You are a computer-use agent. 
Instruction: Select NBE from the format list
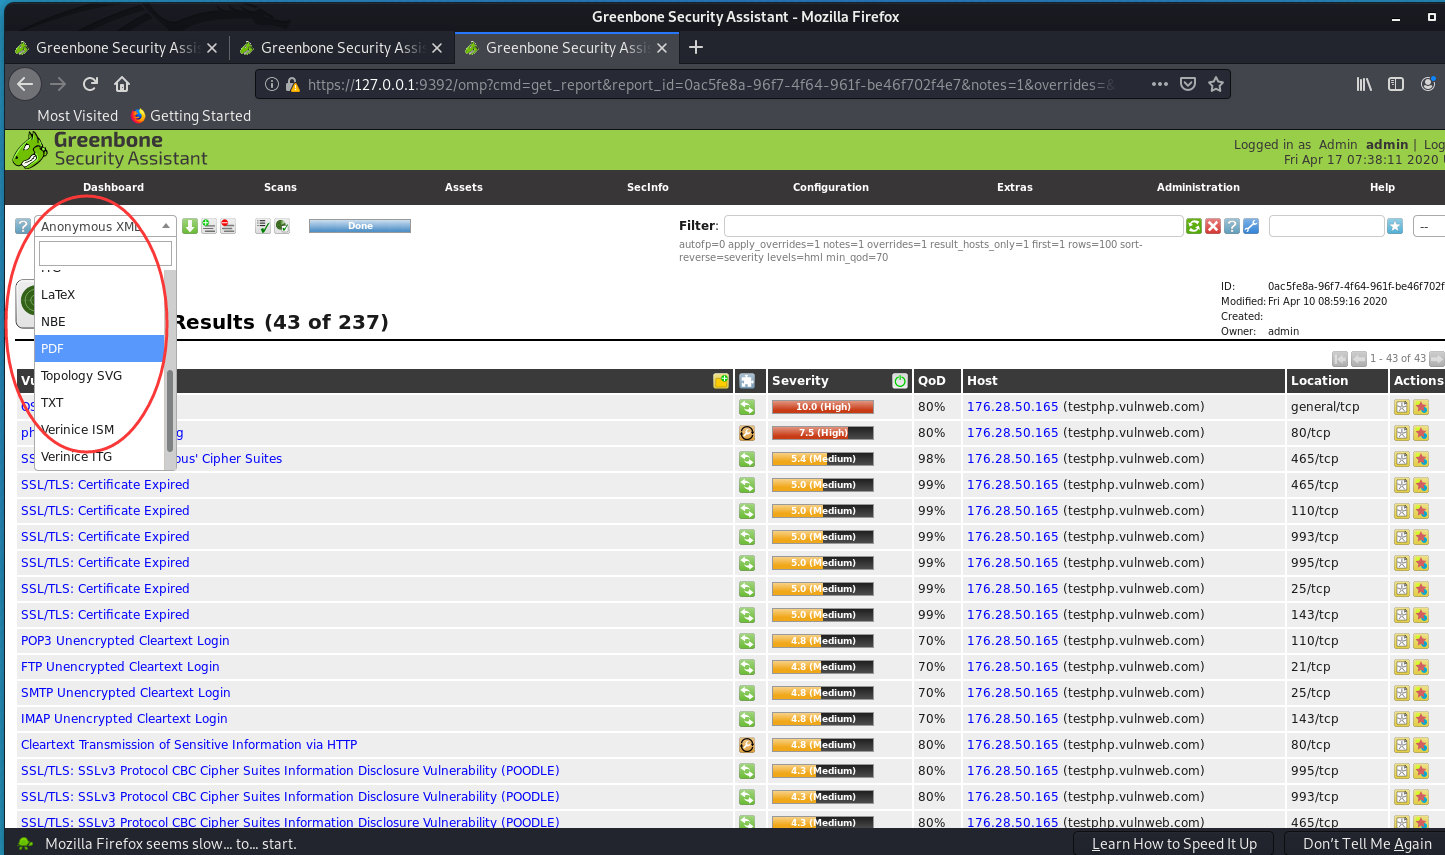100,322
